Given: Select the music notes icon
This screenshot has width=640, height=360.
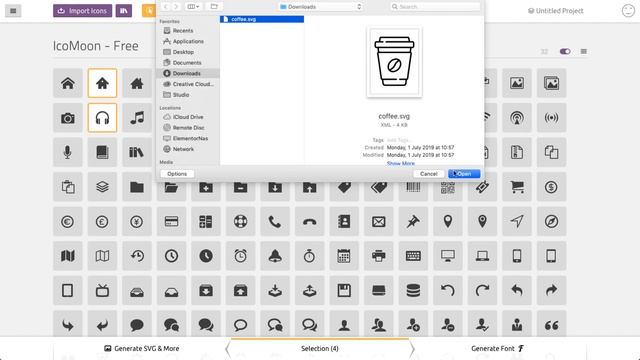Looking at the screenshot, I should point(137,118).
